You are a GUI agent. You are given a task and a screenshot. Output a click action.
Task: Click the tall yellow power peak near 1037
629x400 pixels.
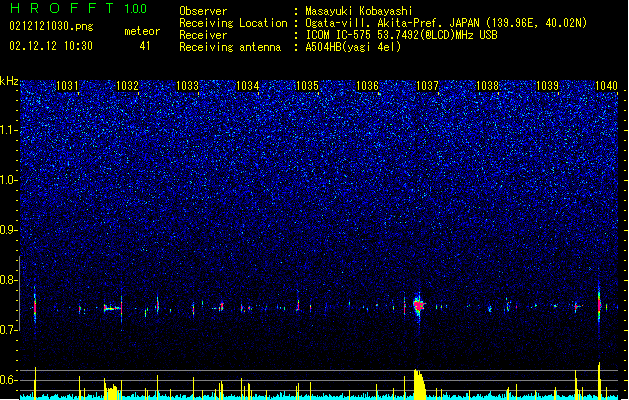coord(419,384)
